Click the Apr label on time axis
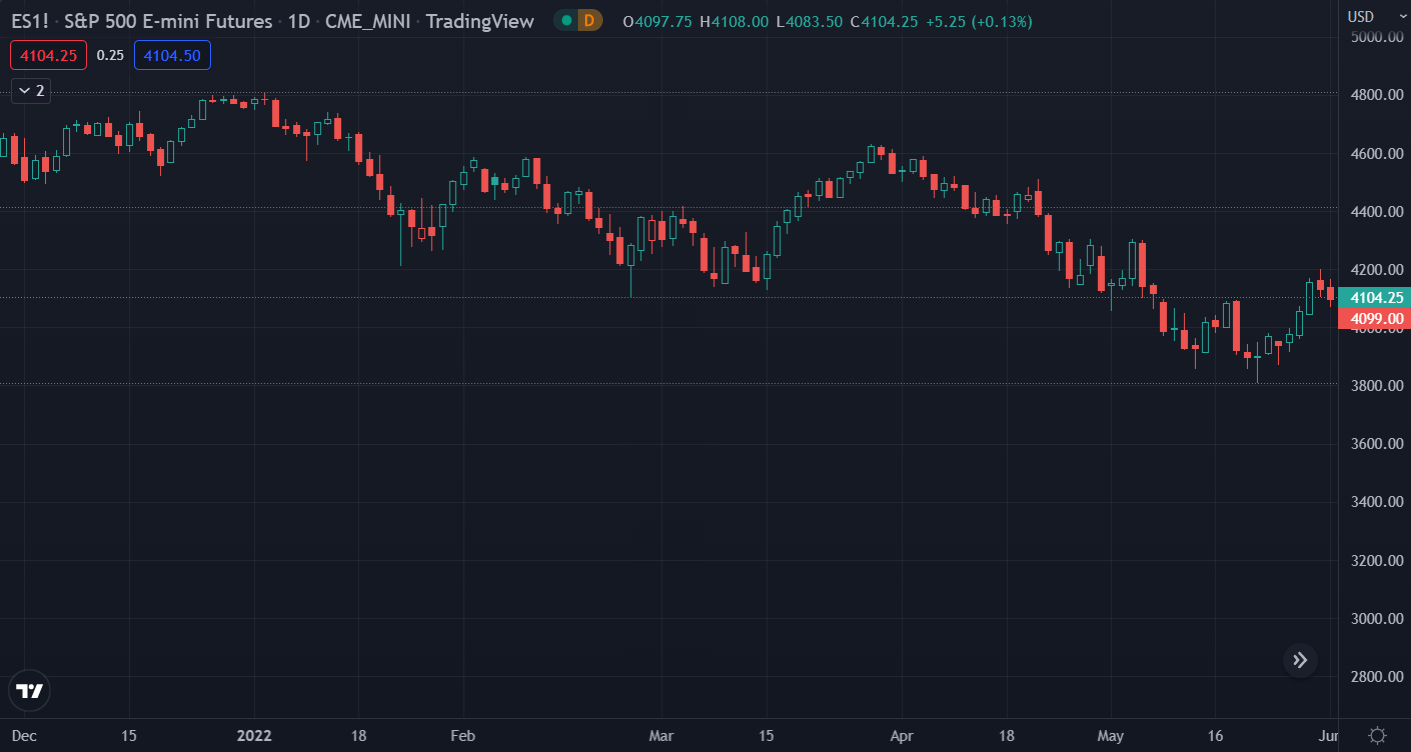 coord(902,736)
